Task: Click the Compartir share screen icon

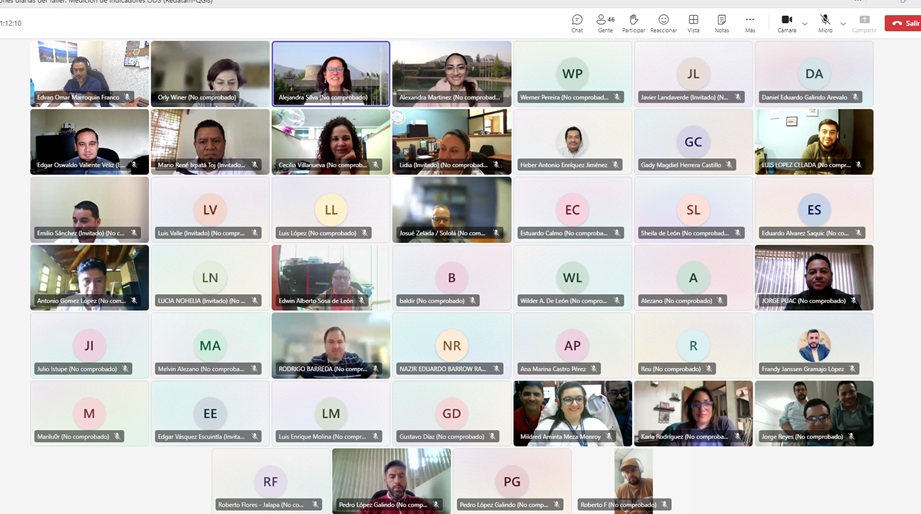Action: [x=864, y=22]
